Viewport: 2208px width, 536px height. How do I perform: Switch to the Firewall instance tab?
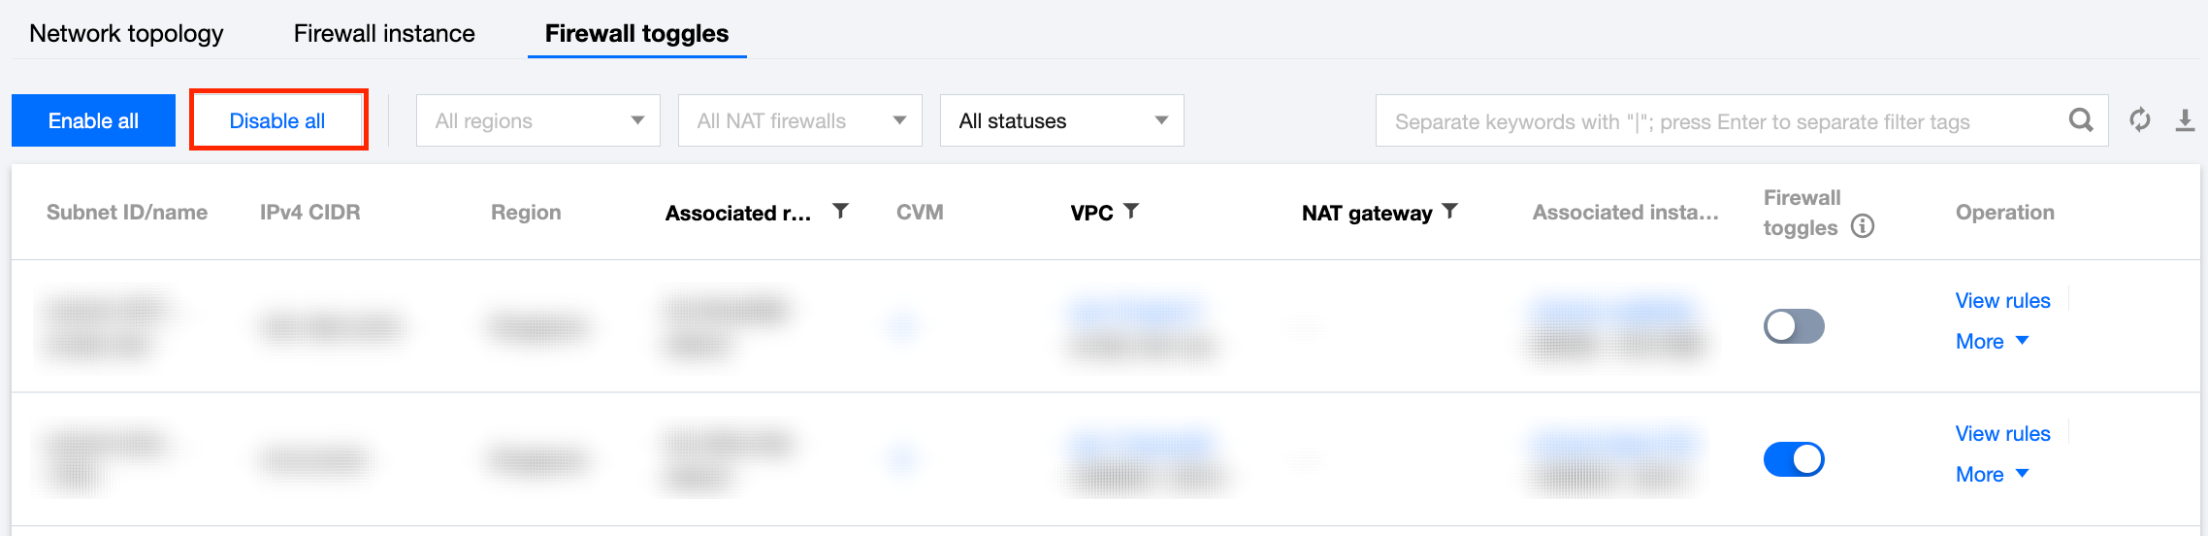(384, 33)
